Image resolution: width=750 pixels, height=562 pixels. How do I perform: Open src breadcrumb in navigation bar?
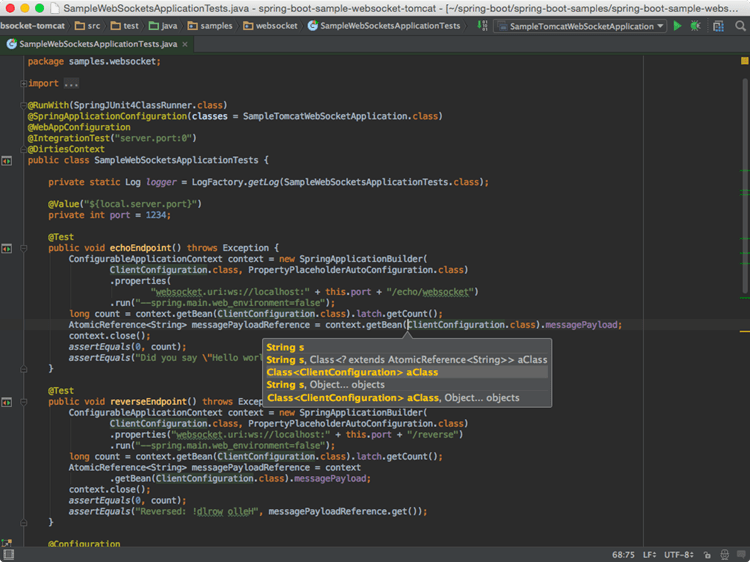click(88, 26)
